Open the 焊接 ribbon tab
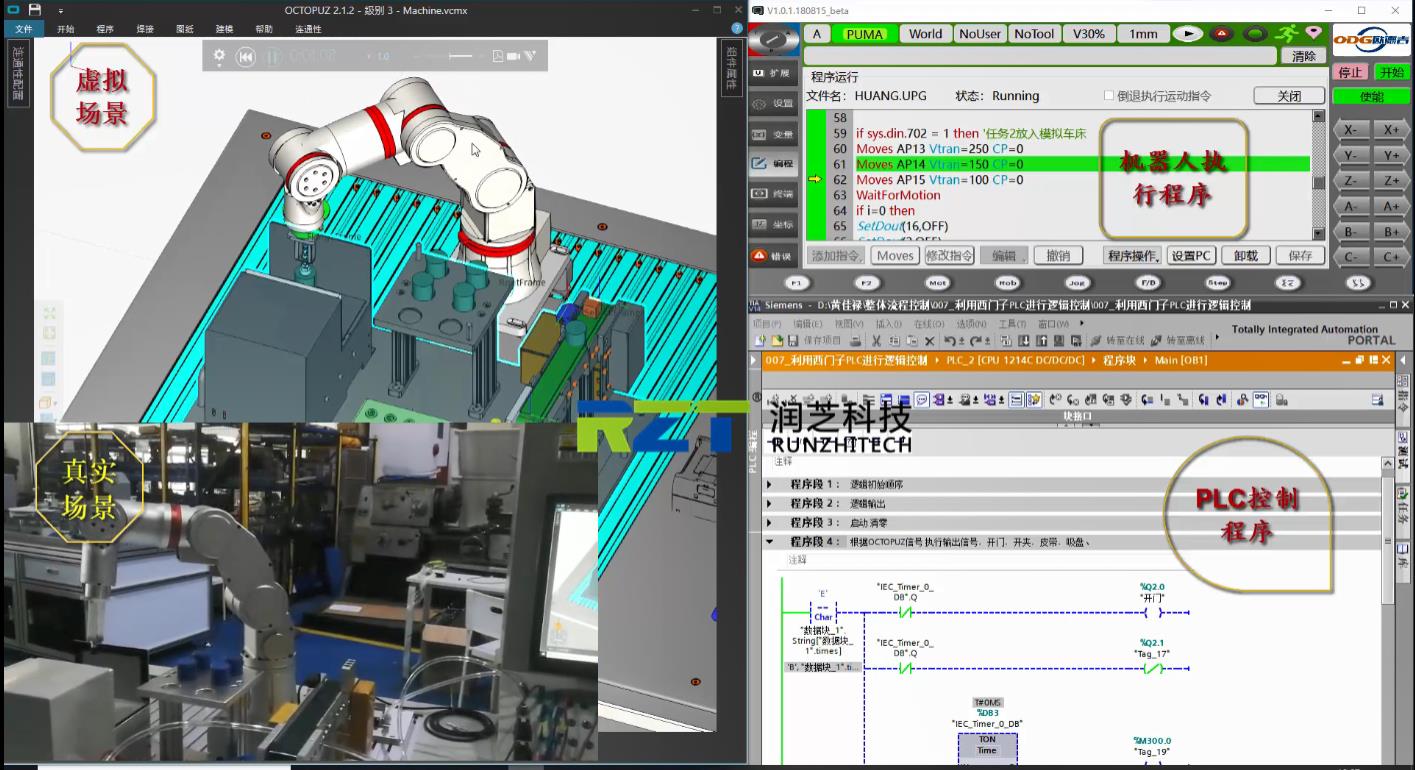This screenshot has height=770, width=1415. [x=145, y=29]
